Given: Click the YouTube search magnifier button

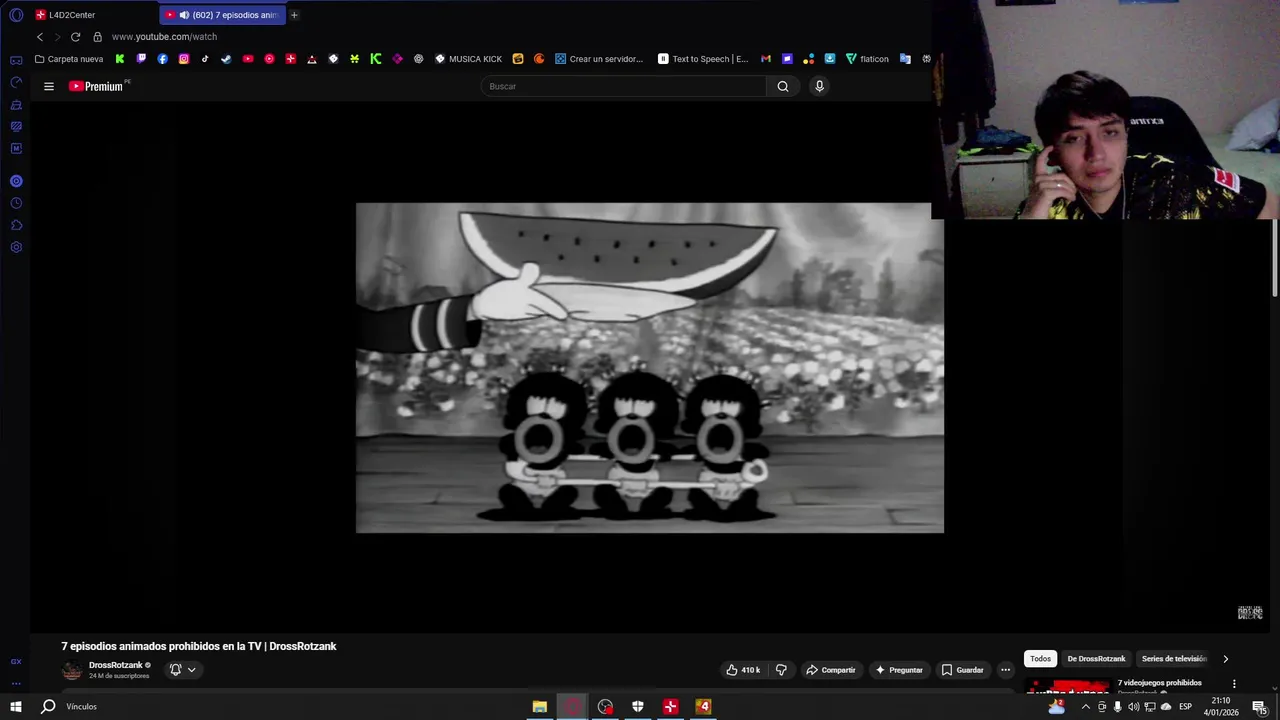Looking at the screenshot, I should coord(783,86).
